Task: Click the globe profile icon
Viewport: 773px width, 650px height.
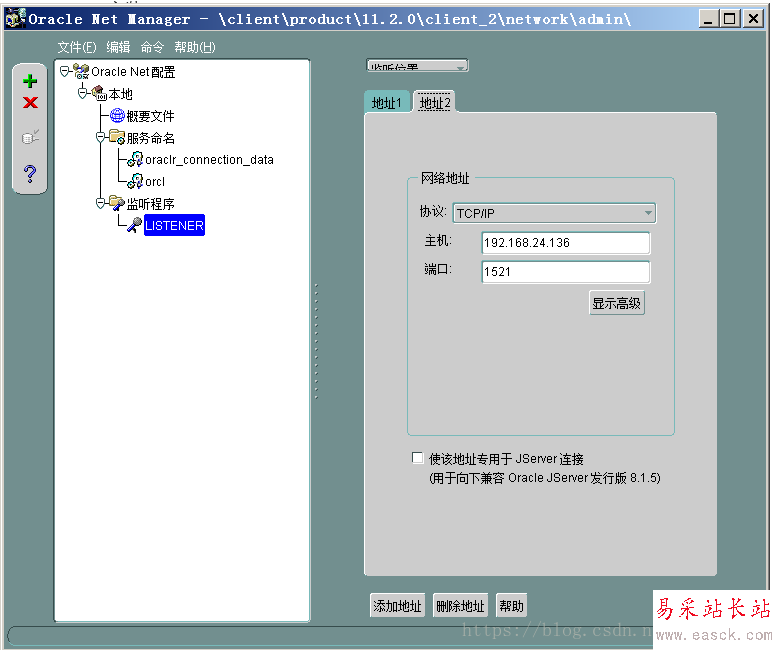Action: click(117, 115)
